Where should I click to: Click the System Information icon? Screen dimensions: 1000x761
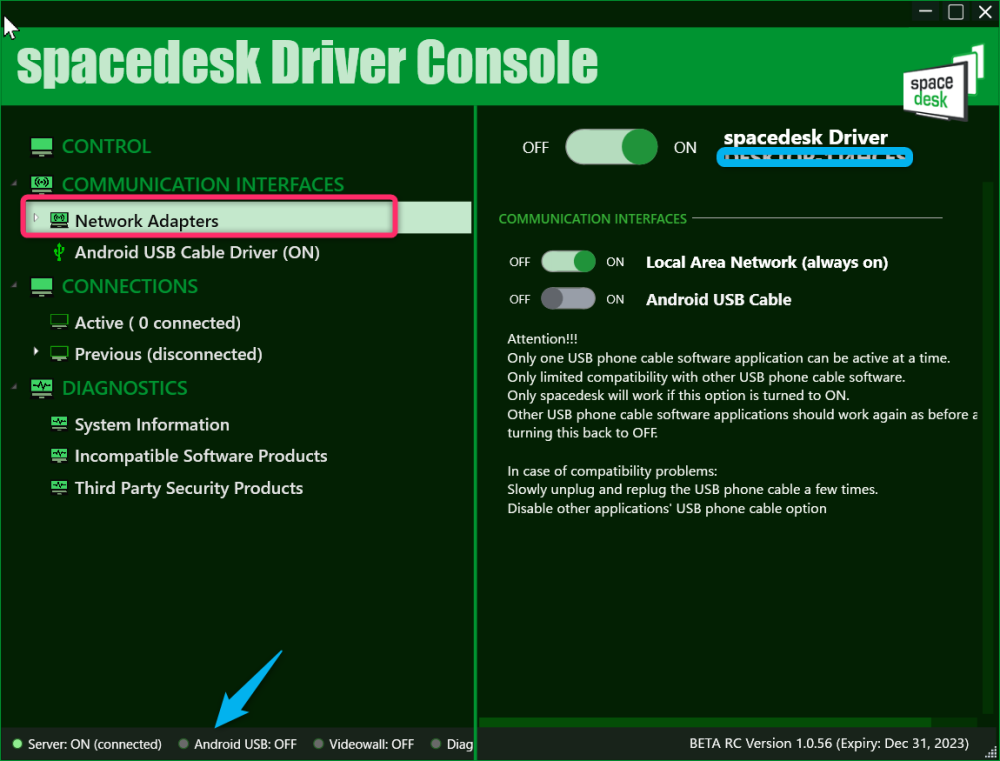59,424
